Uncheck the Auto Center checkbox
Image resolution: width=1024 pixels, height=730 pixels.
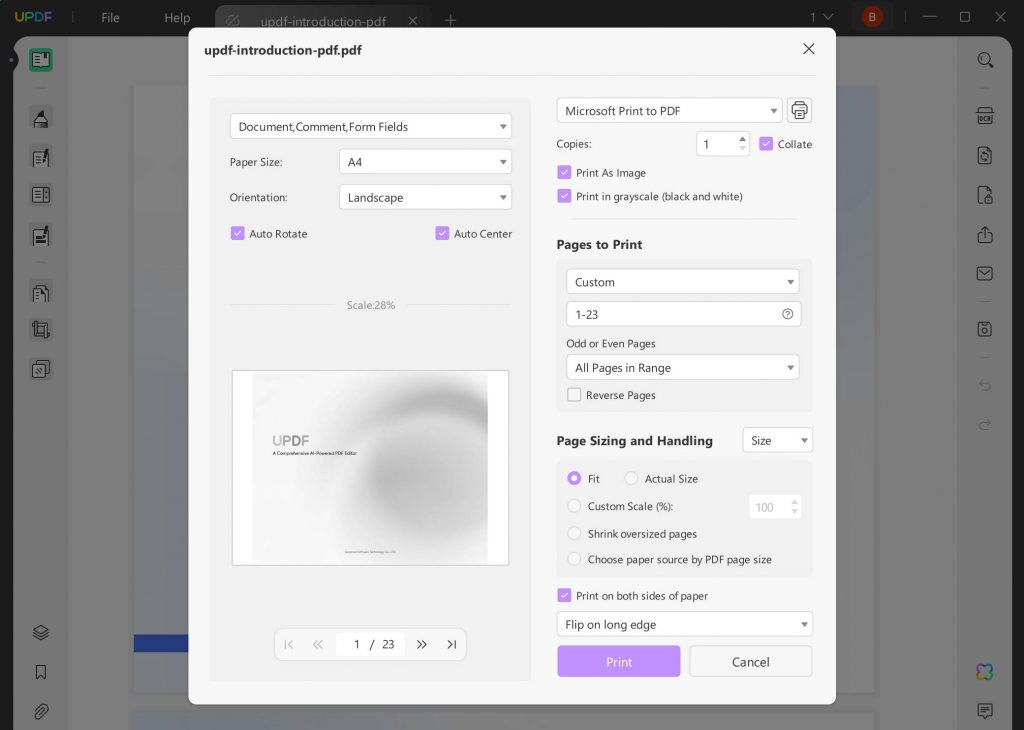click(442, 233)
